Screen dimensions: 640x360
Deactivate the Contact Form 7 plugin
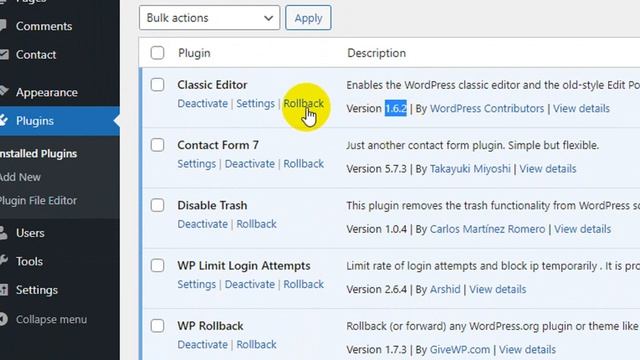250,164
